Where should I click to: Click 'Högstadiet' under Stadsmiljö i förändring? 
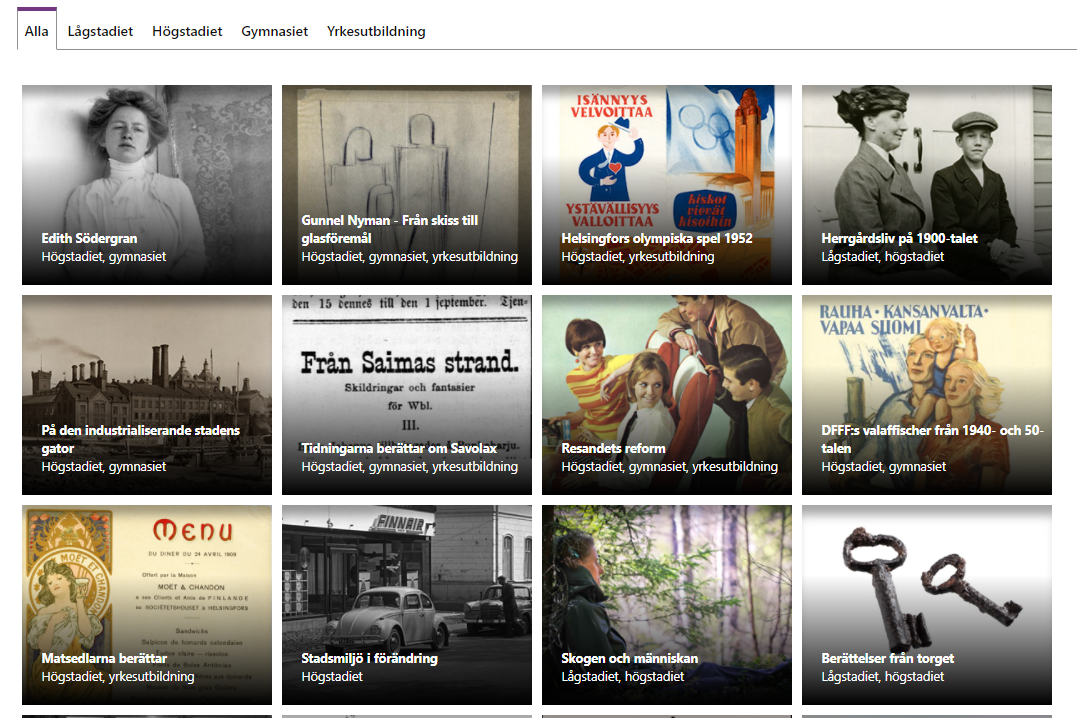click(x=332, y=677)
